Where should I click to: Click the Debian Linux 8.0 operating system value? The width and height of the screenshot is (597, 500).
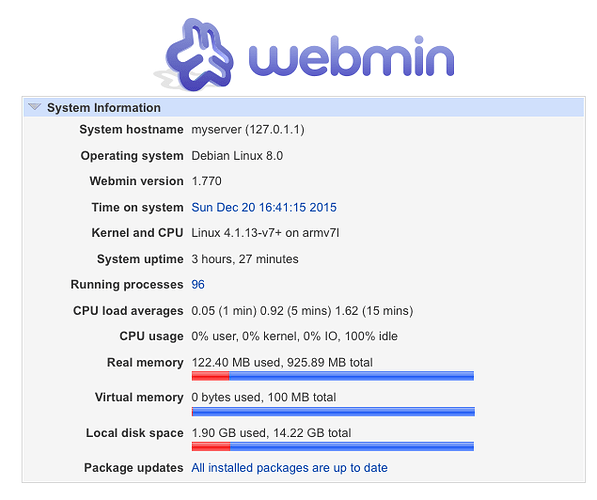tap(237, 156)
